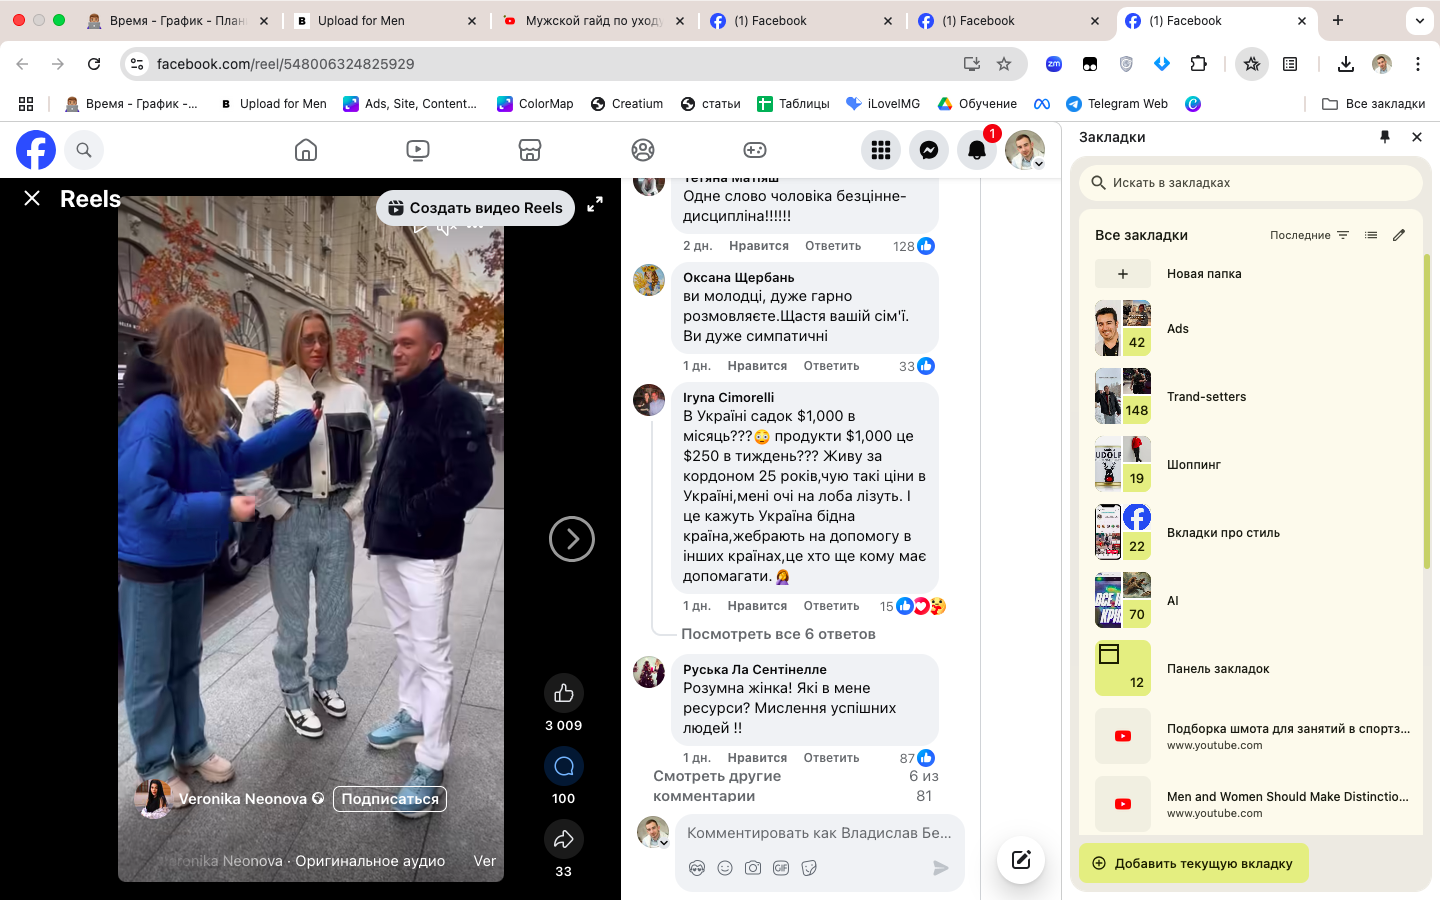Open the ColorMap bookmark
This screenshot has height=900, width=1440.
click(x=535, y=104)
